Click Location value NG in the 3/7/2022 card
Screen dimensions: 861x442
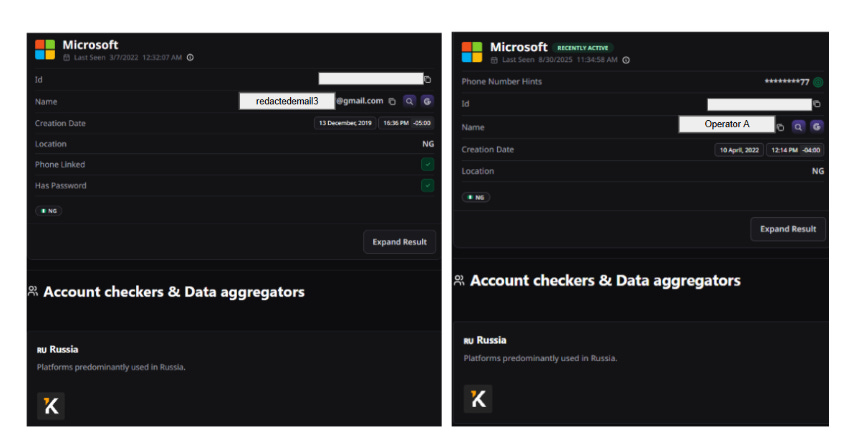coord(428,144)
